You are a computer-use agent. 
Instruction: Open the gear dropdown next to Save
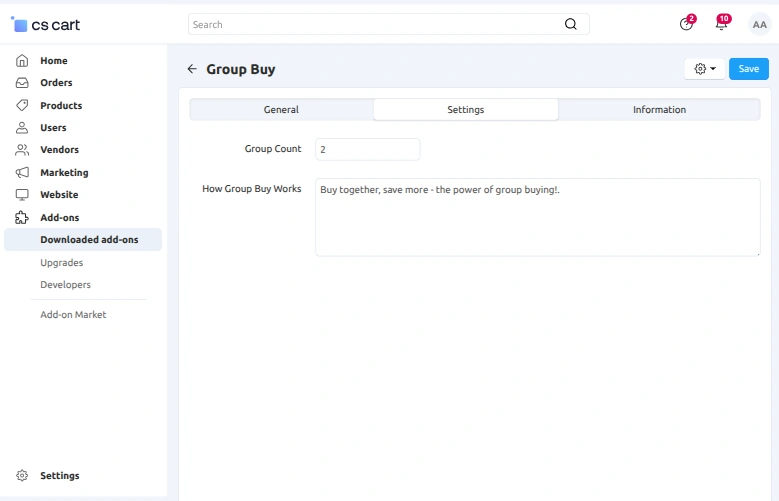pyautogui.click(x=704, y=69)
